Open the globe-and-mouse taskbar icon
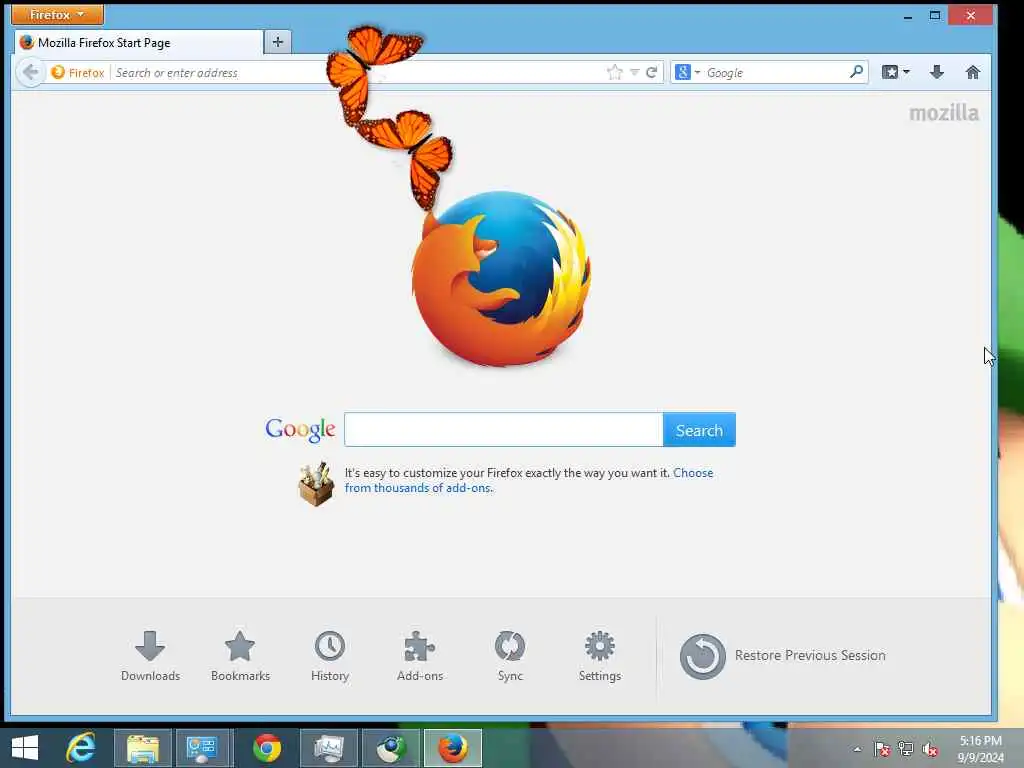This screenshot has width=1024, height=768. pyautogui.click(x=391, y=748)
